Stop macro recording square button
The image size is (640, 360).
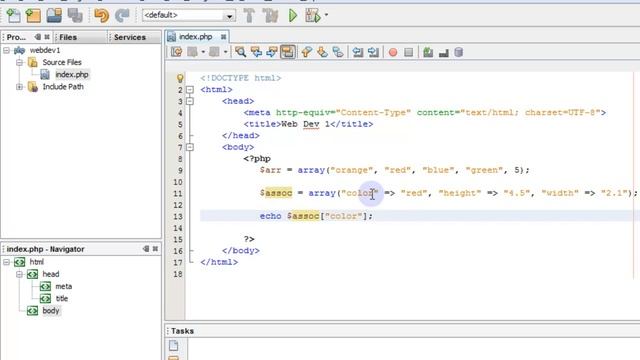(409, 52)
